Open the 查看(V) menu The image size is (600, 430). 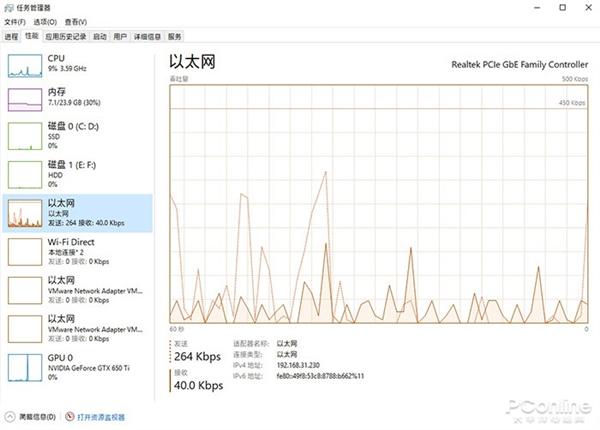click(76, 22)
